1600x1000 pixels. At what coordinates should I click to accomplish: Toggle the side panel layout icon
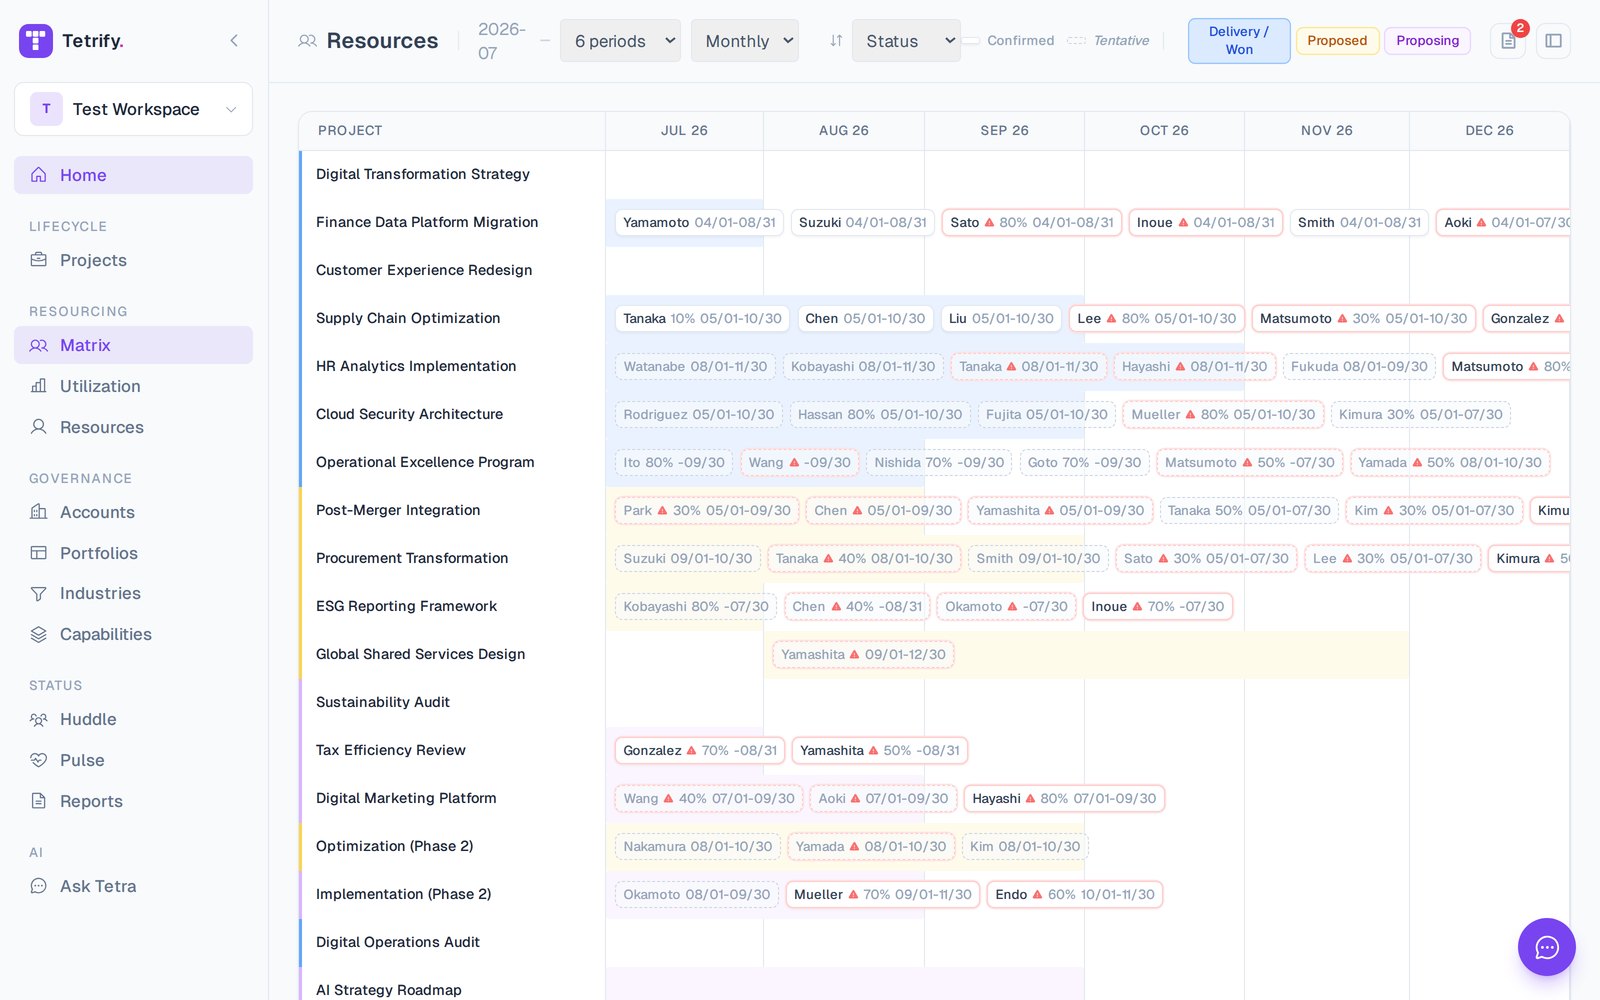(1553, 41)
